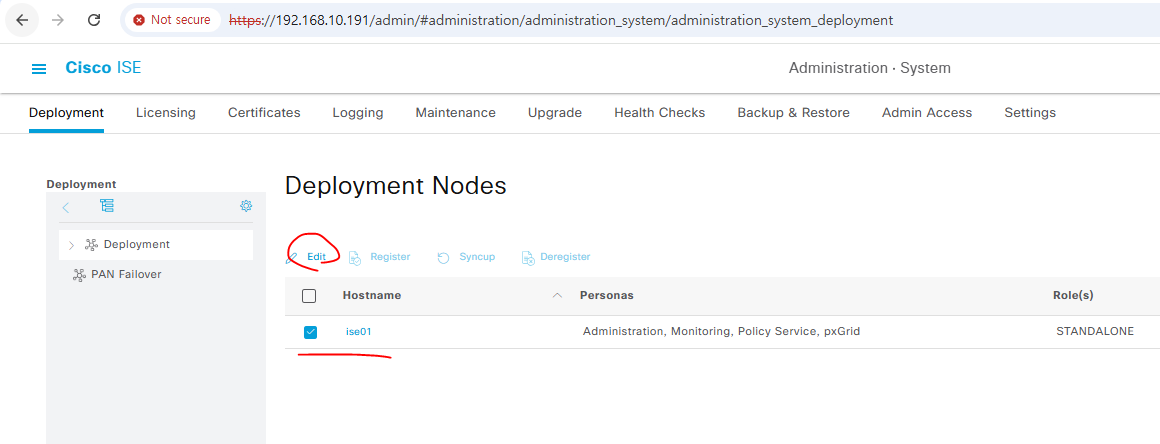Open the Certificates tab
This screenshot has width=1160, height=444.
(x=264, y=113)
